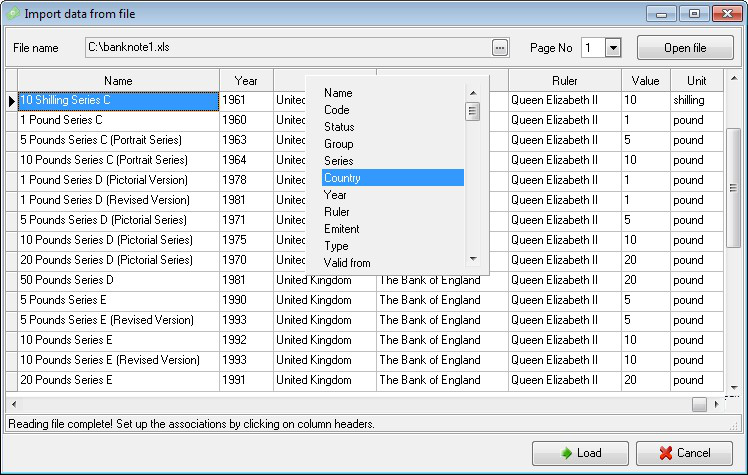Click the field list scroll down arrow
This screenshot has width=748, height=475.
click(473, 259)
